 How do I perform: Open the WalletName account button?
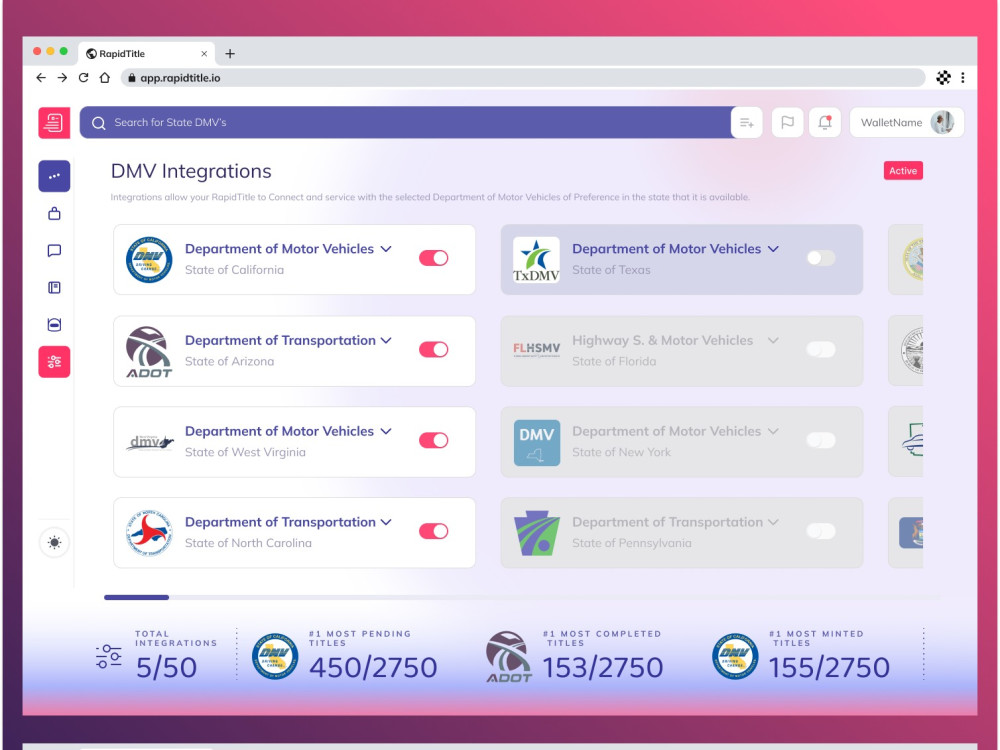(x=907, y=122)
